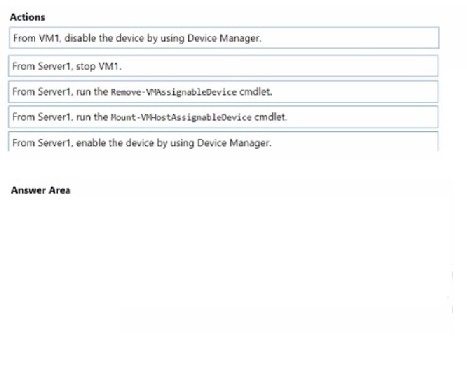
Task: Click the 'Answer Area' heading
Action: tap(41, 190)
